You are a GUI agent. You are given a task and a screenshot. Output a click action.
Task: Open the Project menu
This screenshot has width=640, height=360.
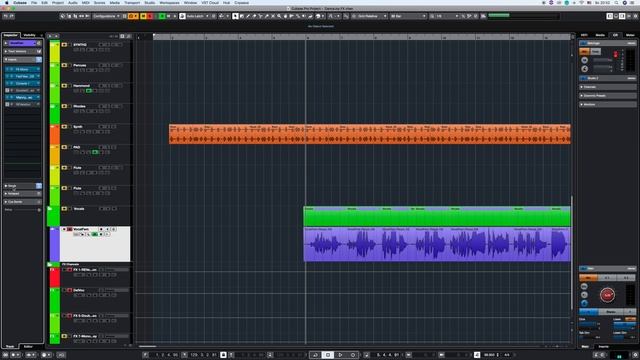click(58, 2)
